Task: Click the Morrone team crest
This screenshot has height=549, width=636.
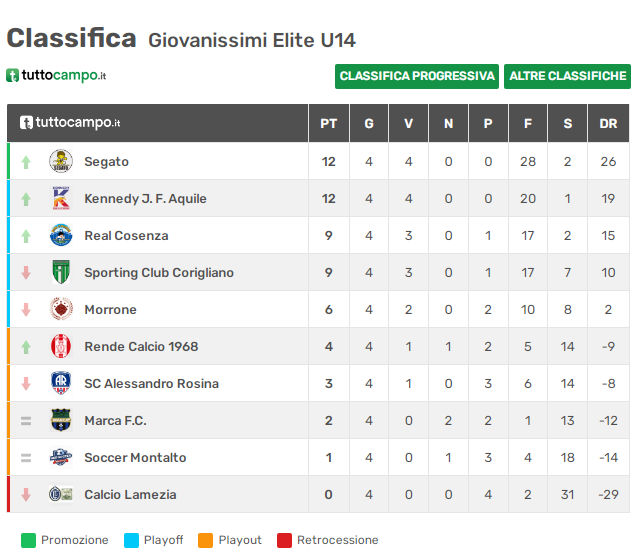Action: (x=61, y=309)
